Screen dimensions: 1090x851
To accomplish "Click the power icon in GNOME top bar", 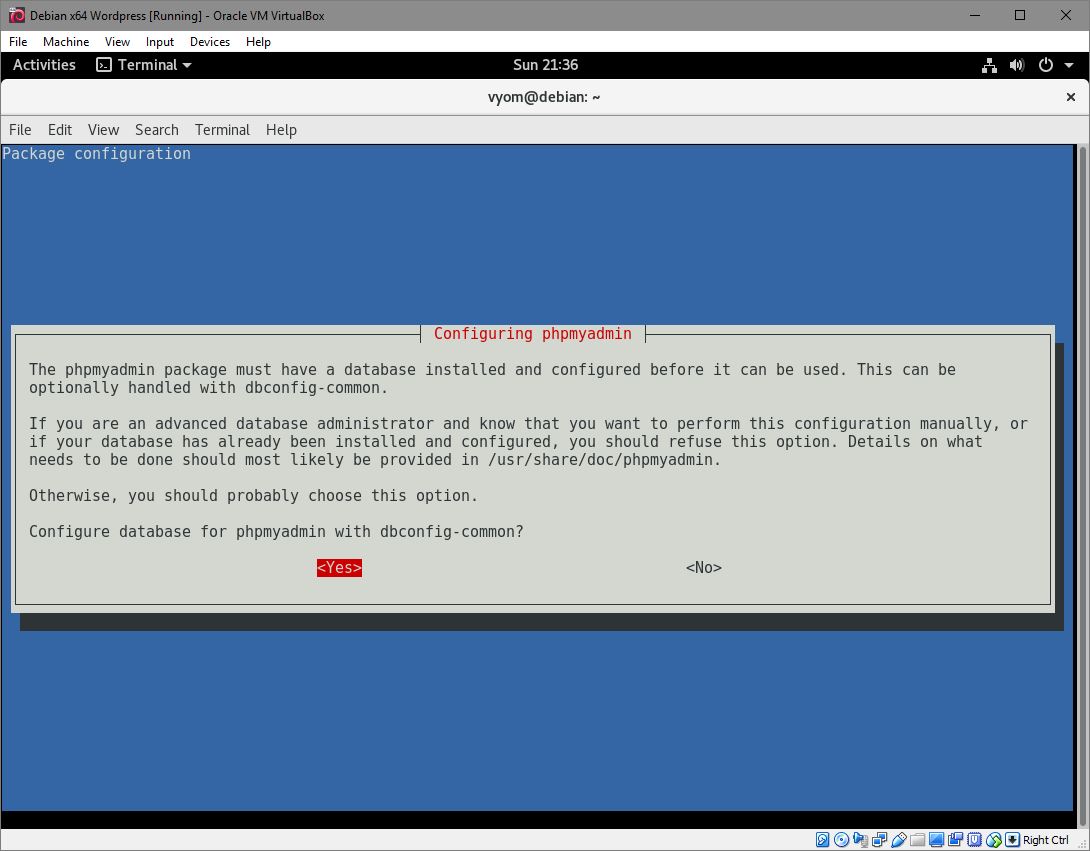I will click(1046, 65).
